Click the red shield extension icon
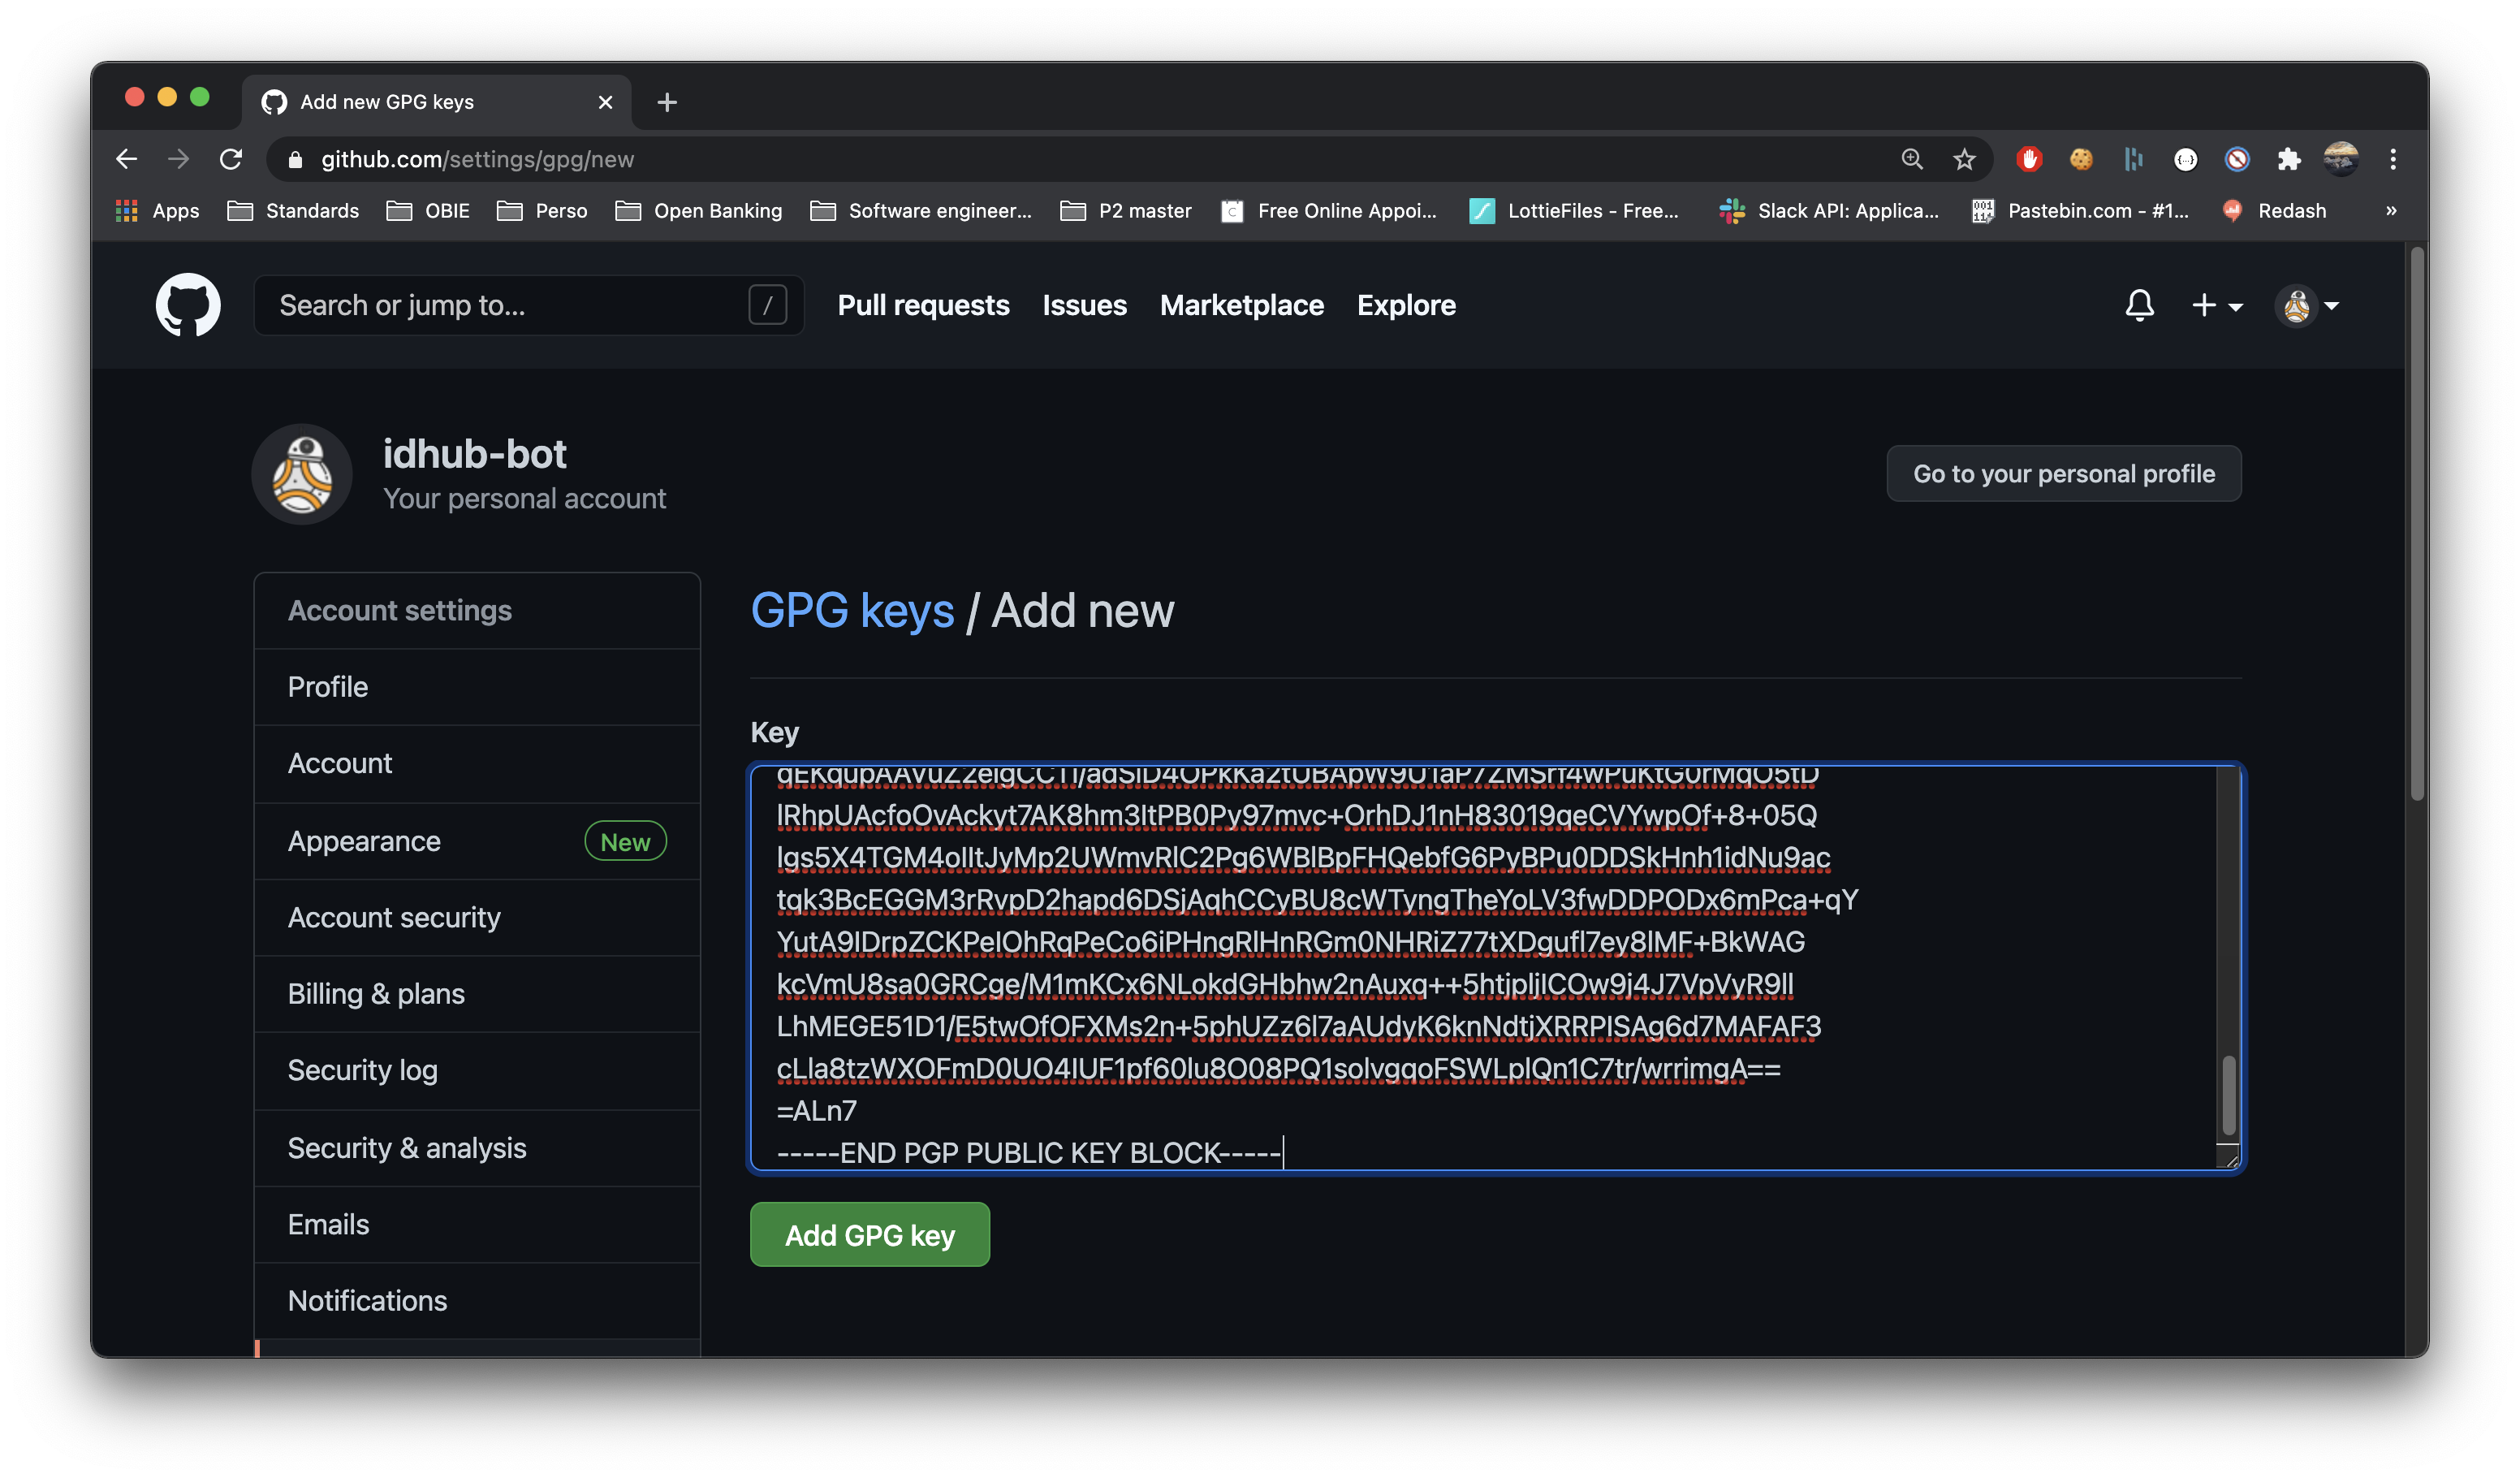The image size is (2520, 1478). point(2029,159)
